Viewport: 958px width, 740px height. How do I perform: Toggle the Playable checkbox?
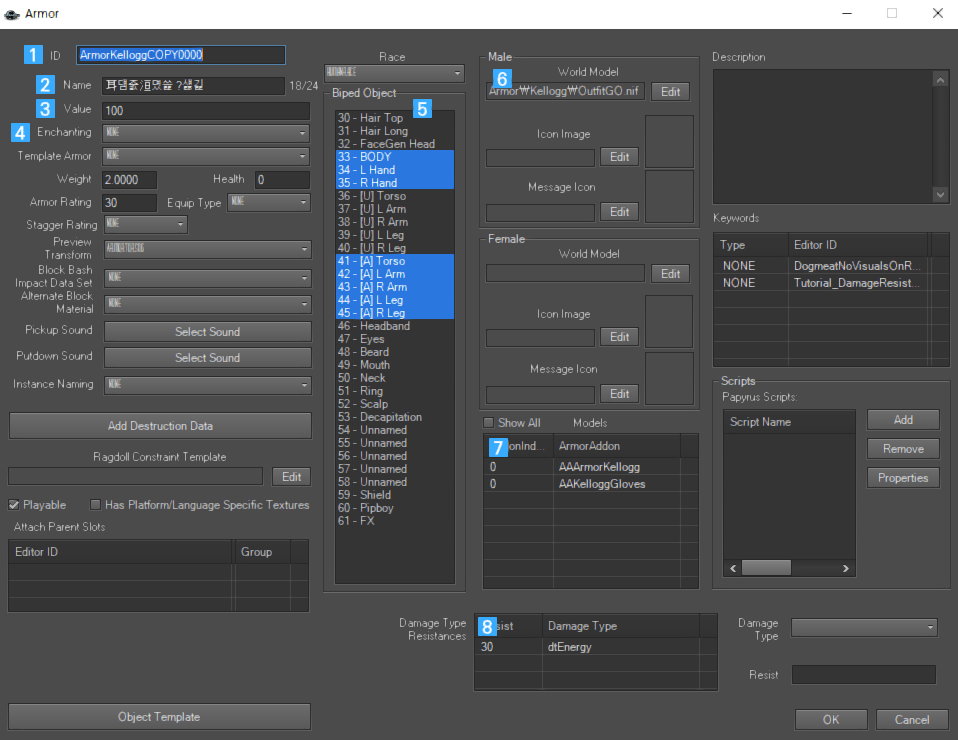tap(13, 505)
